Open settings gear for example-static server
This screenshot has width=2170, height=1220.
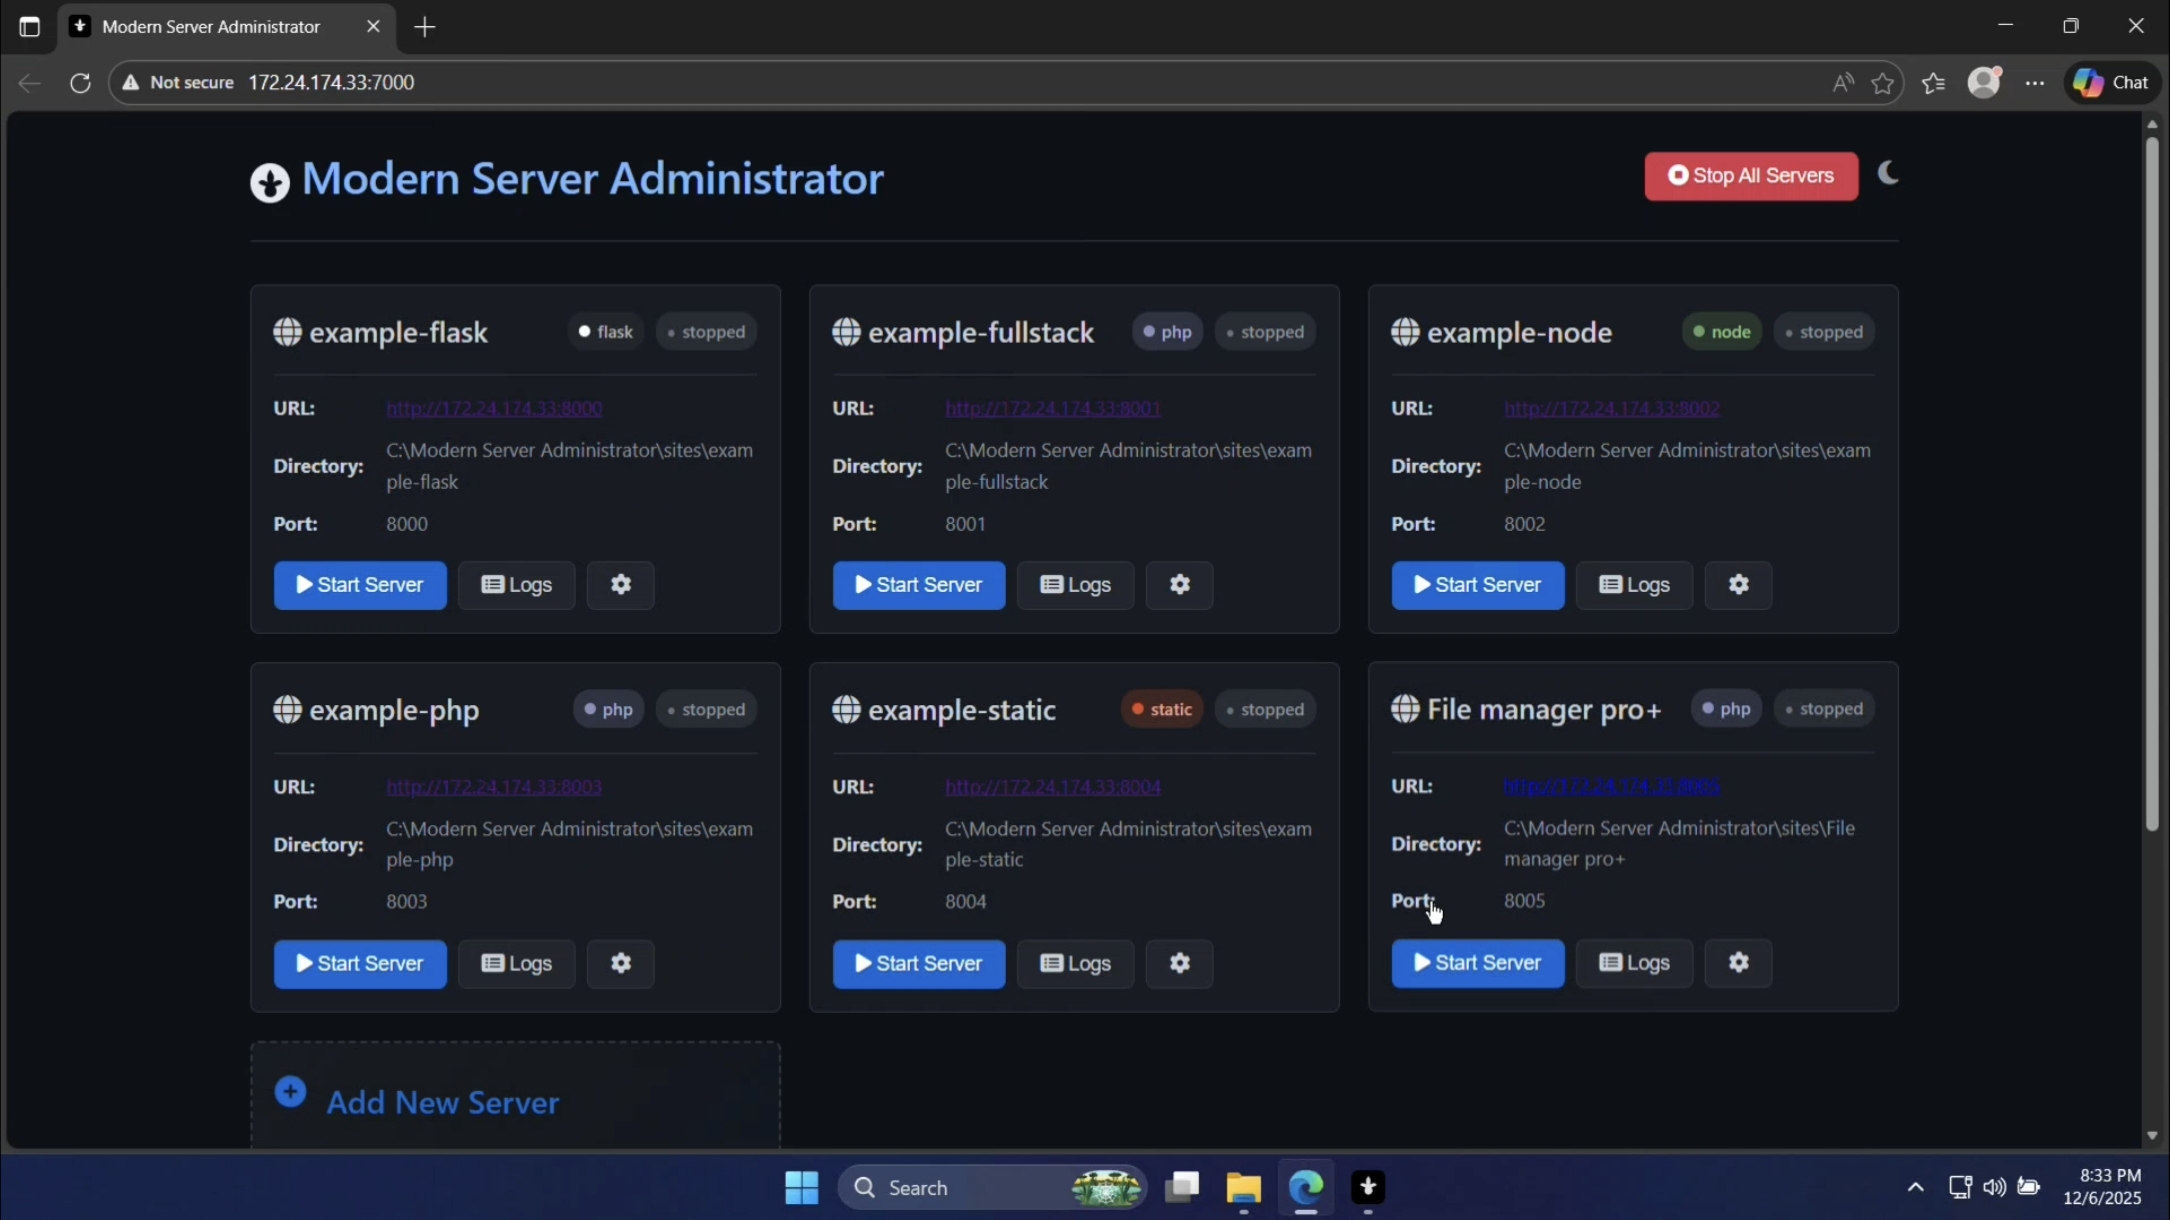(x=1179, y=963)
